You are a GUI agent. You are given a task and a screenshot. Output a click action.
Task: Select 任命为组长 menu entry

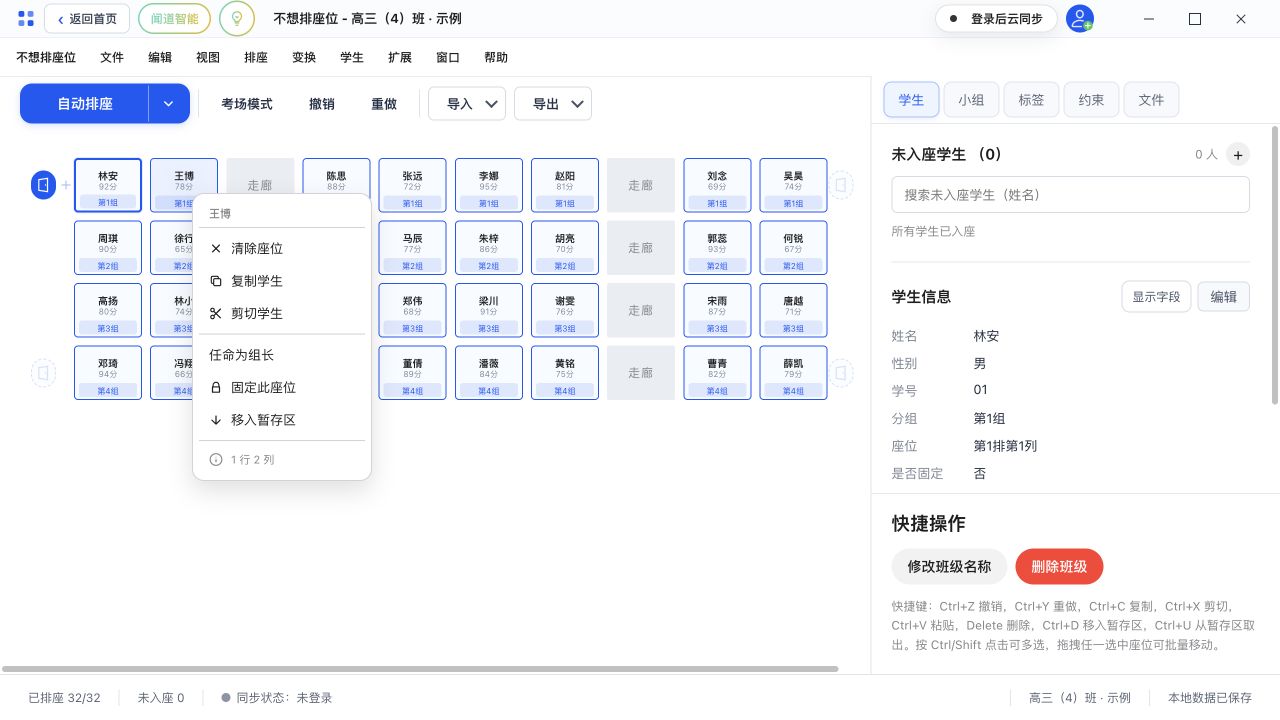(x=282, y=355)
